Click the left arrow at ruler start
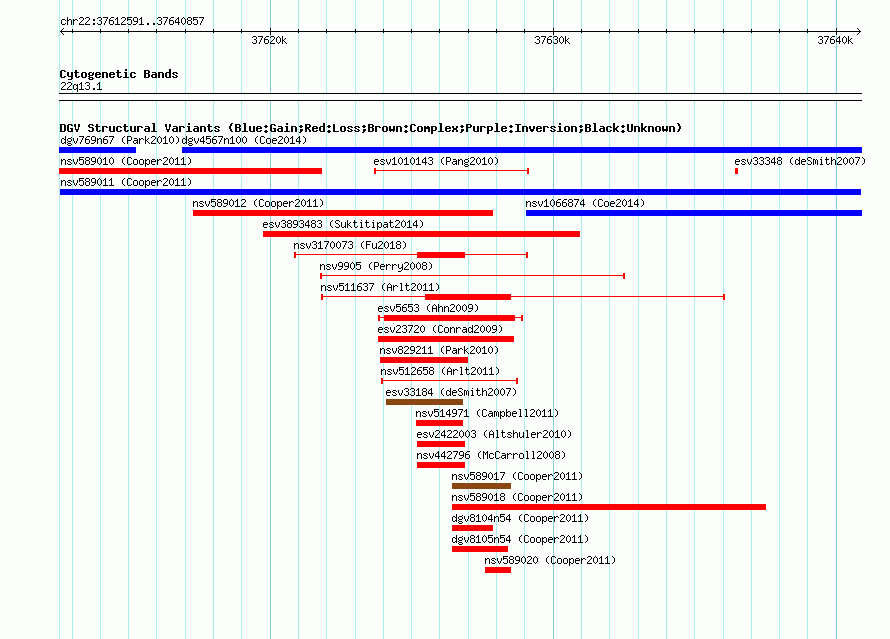 pyautogui.click(x=63, y=32)
